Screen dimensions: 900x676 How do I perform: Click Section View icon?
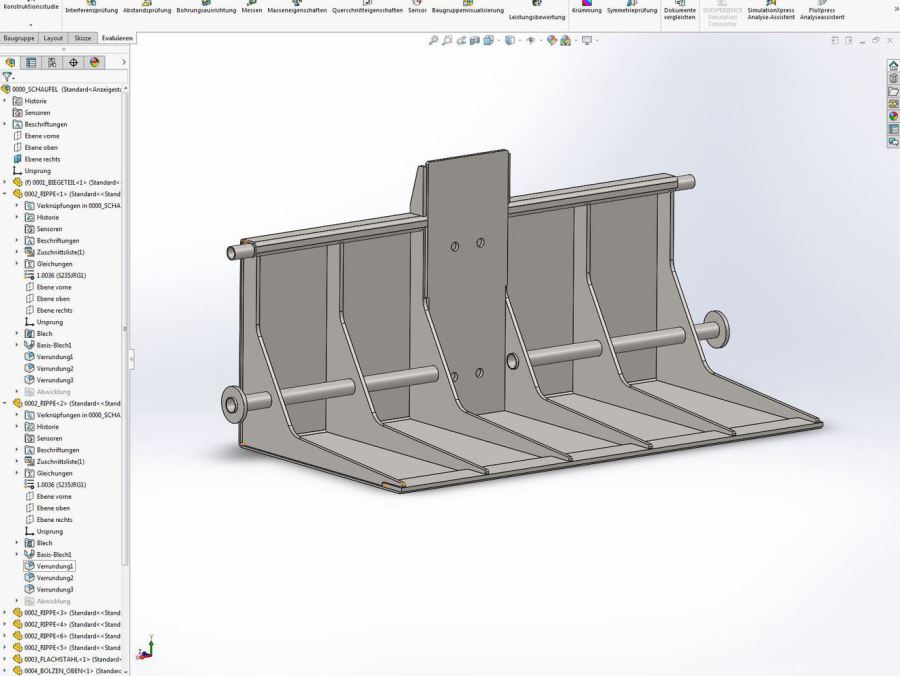point(475,40)
